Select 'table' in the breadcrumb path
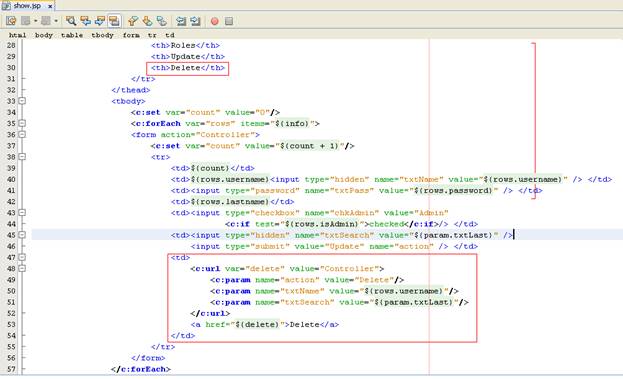Viewport: 623px width, 379px height. point(72,35)
